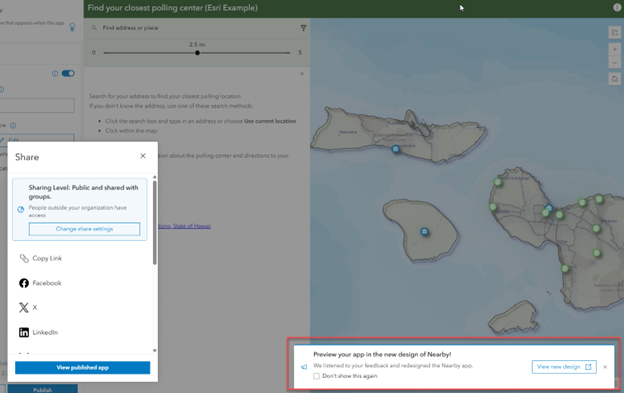The height and width of the screenshot is (393, 624).
Task: Dismiss the Nearby preview banner
Action: (605, 367)
